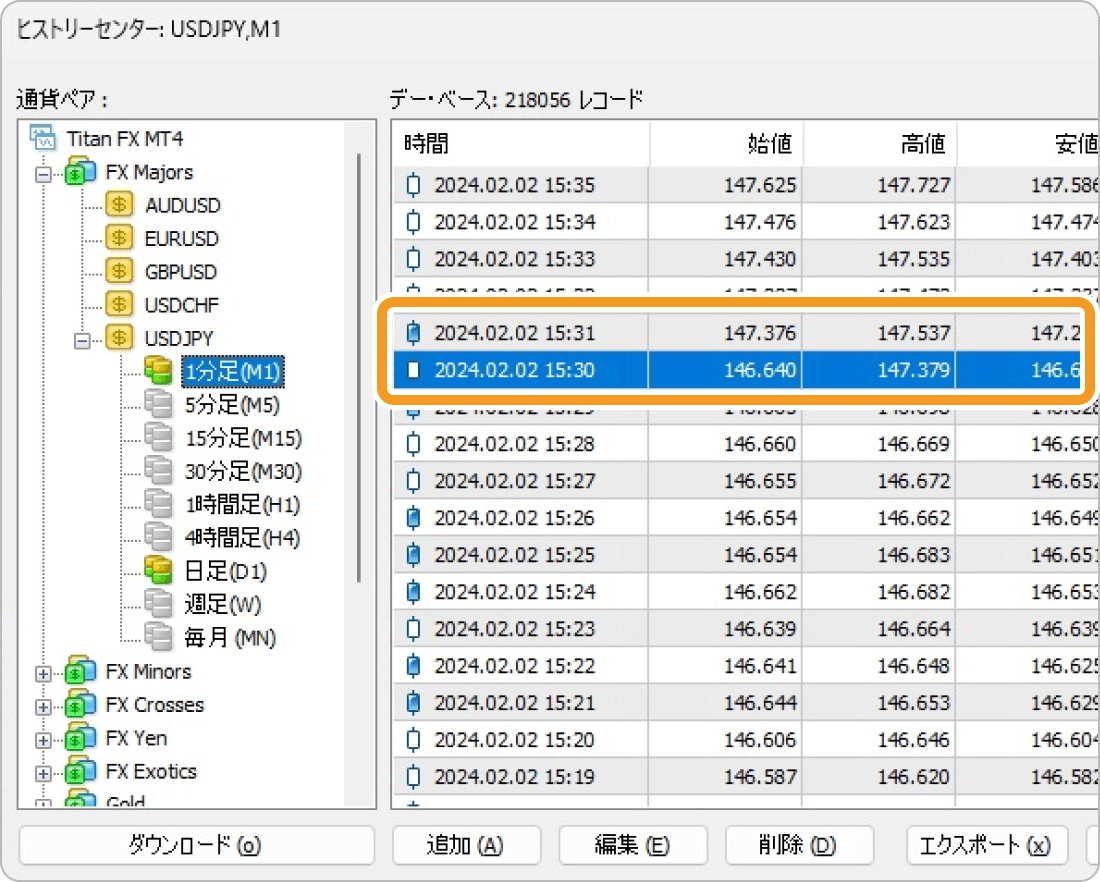Click the 始値 column header
The width and height of the screenshot is (1100, 882).
coord(727,144)
